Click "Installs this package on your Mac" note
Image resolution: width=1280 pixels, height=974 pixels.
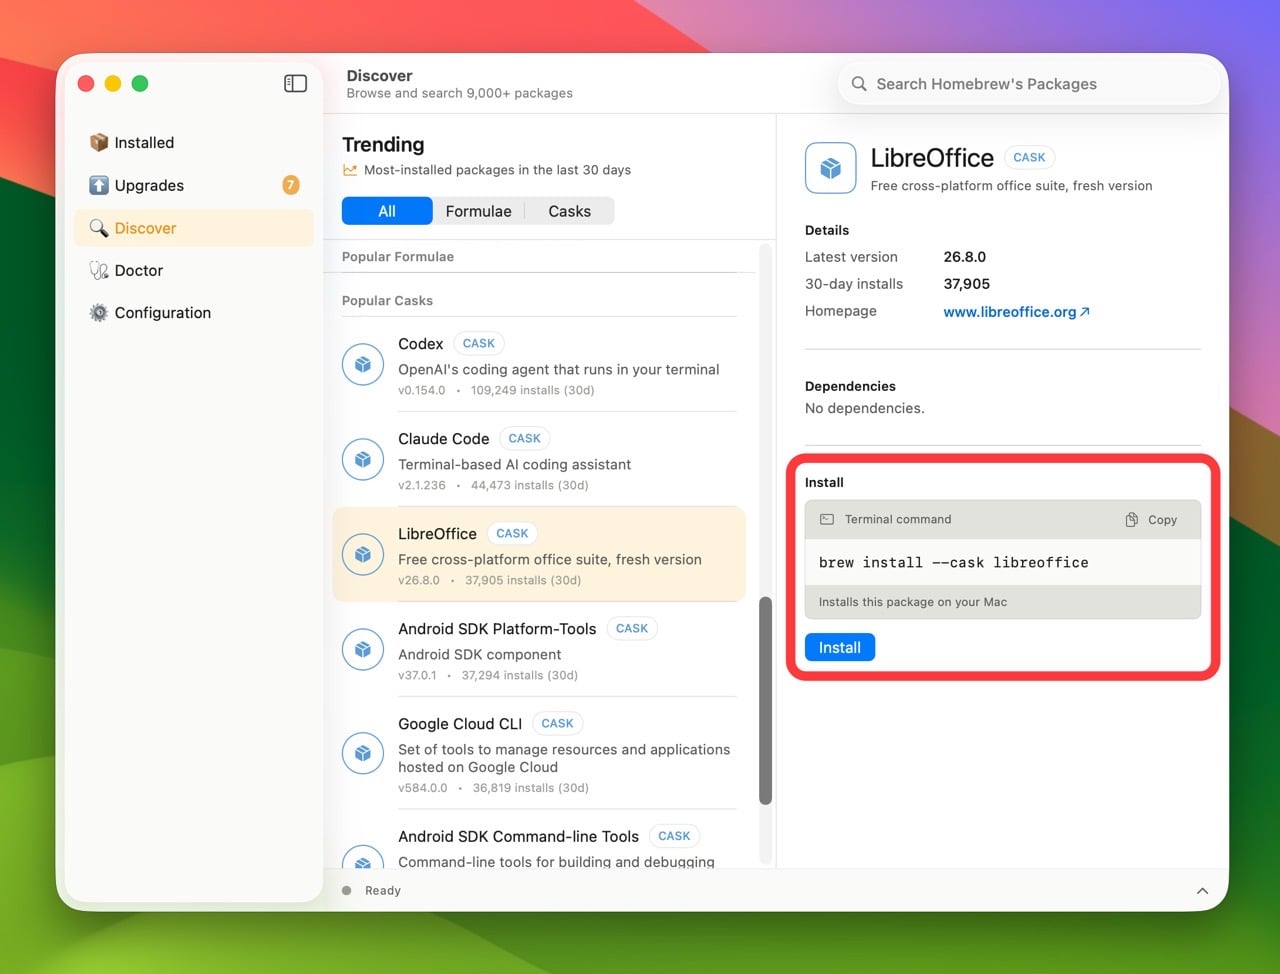click(913, 602)
